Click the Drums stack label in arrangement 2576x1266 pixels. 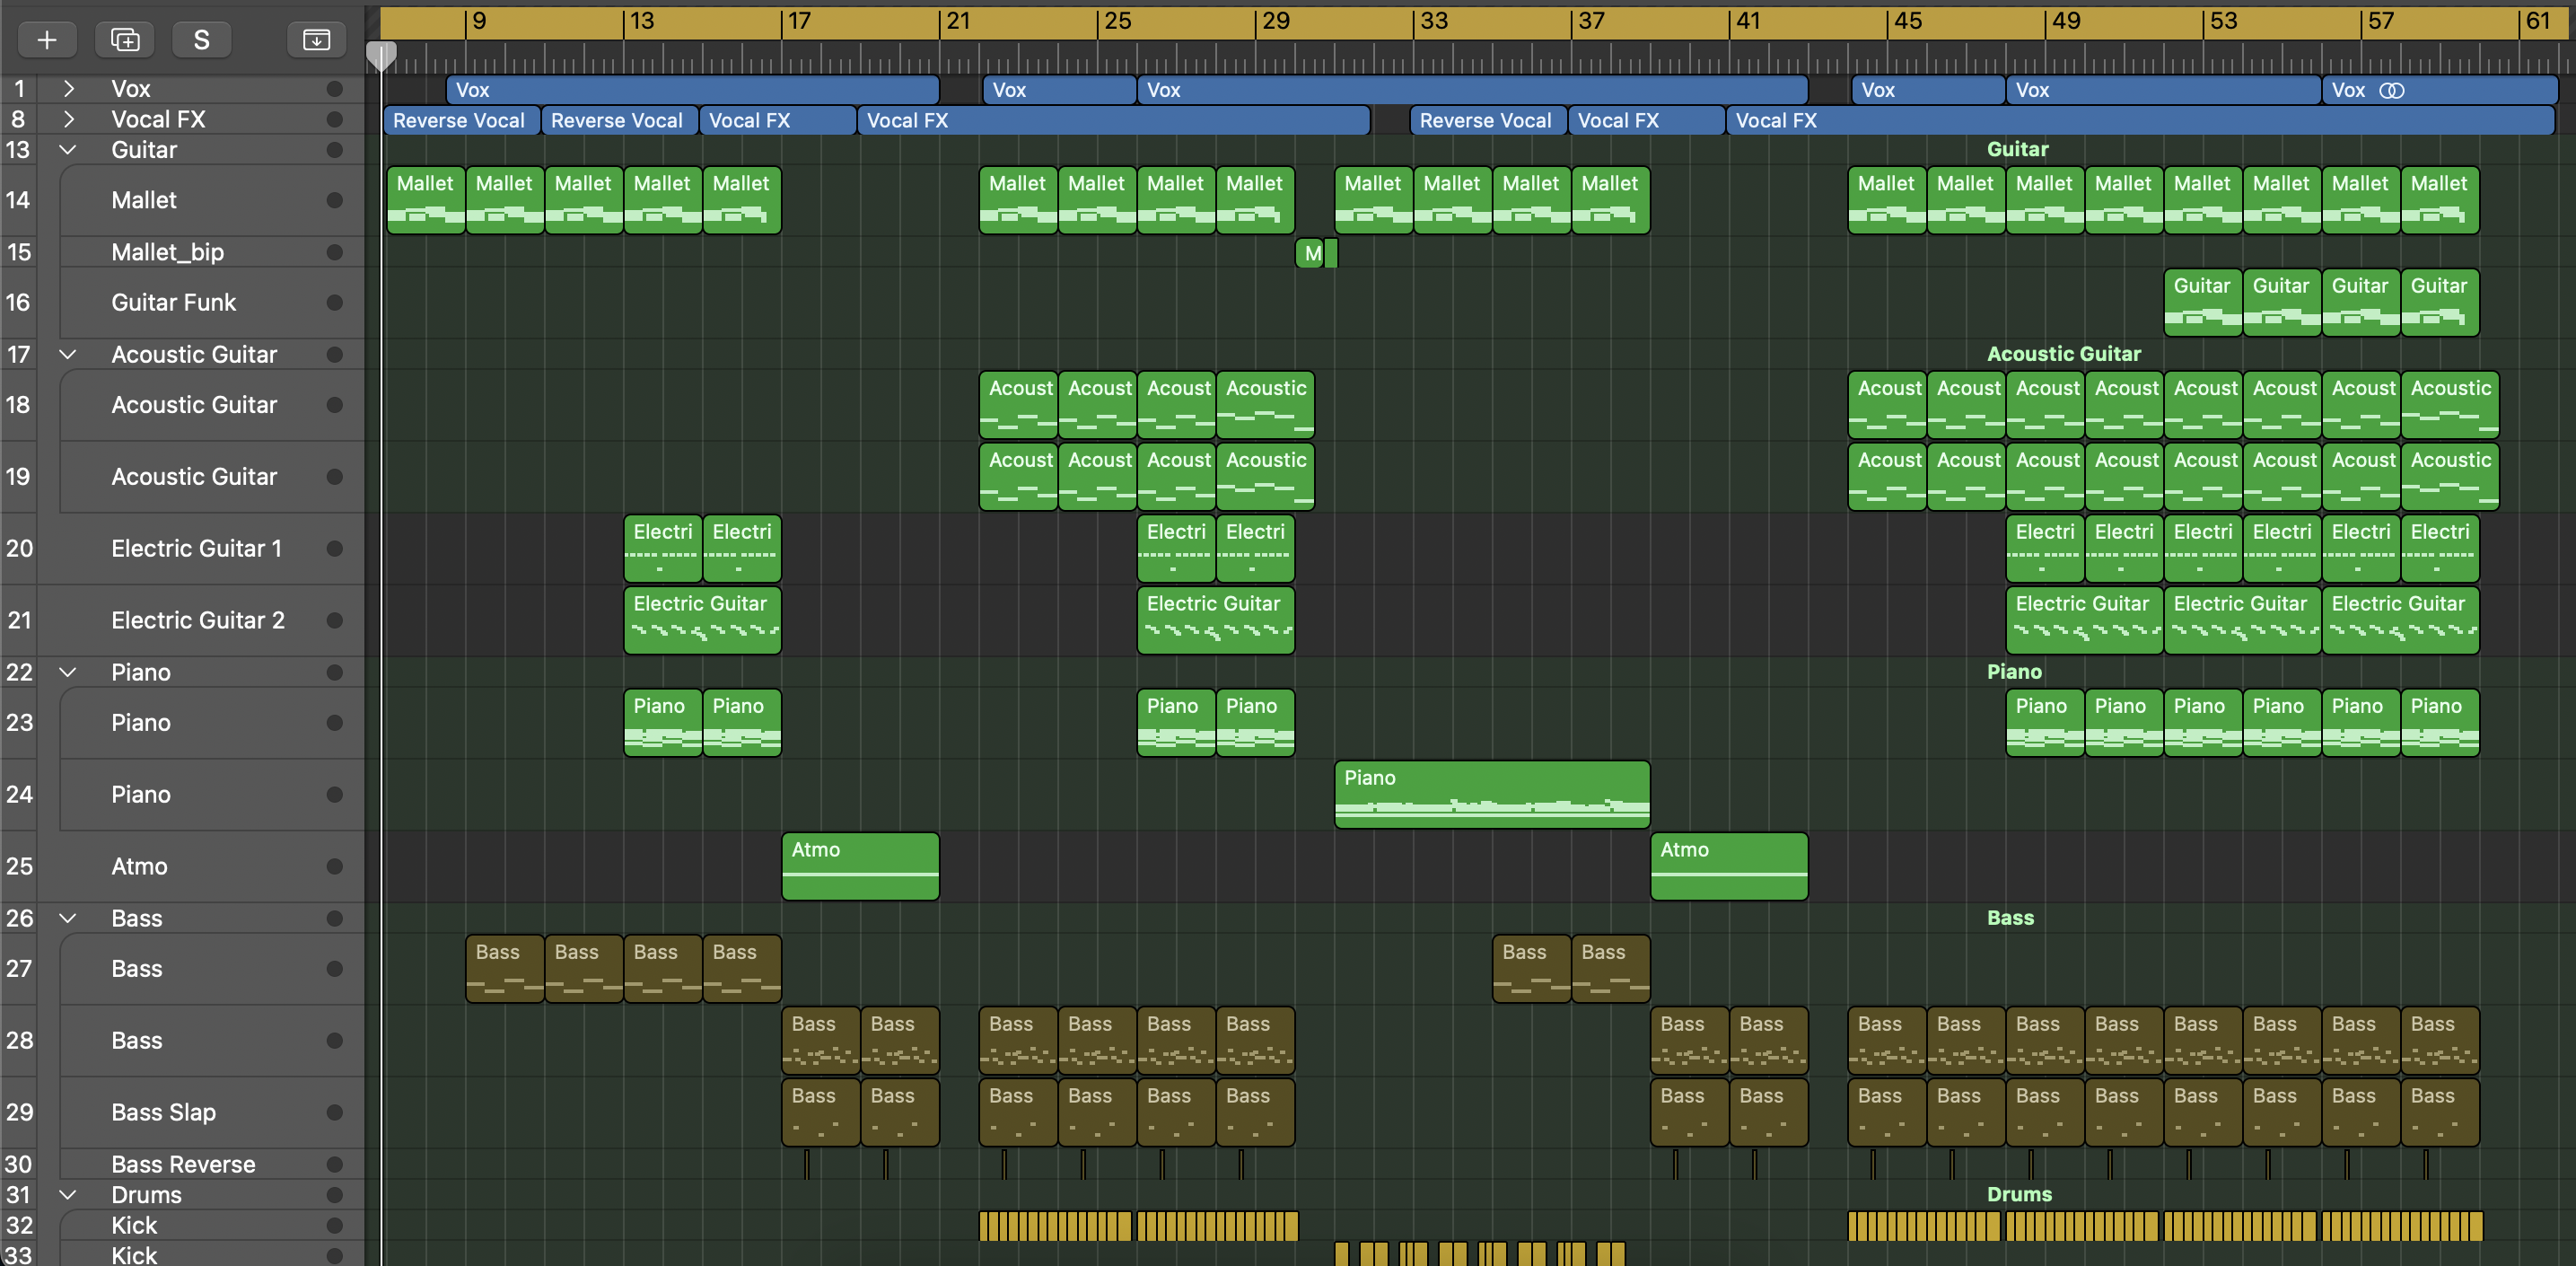click(2019, 1194)
